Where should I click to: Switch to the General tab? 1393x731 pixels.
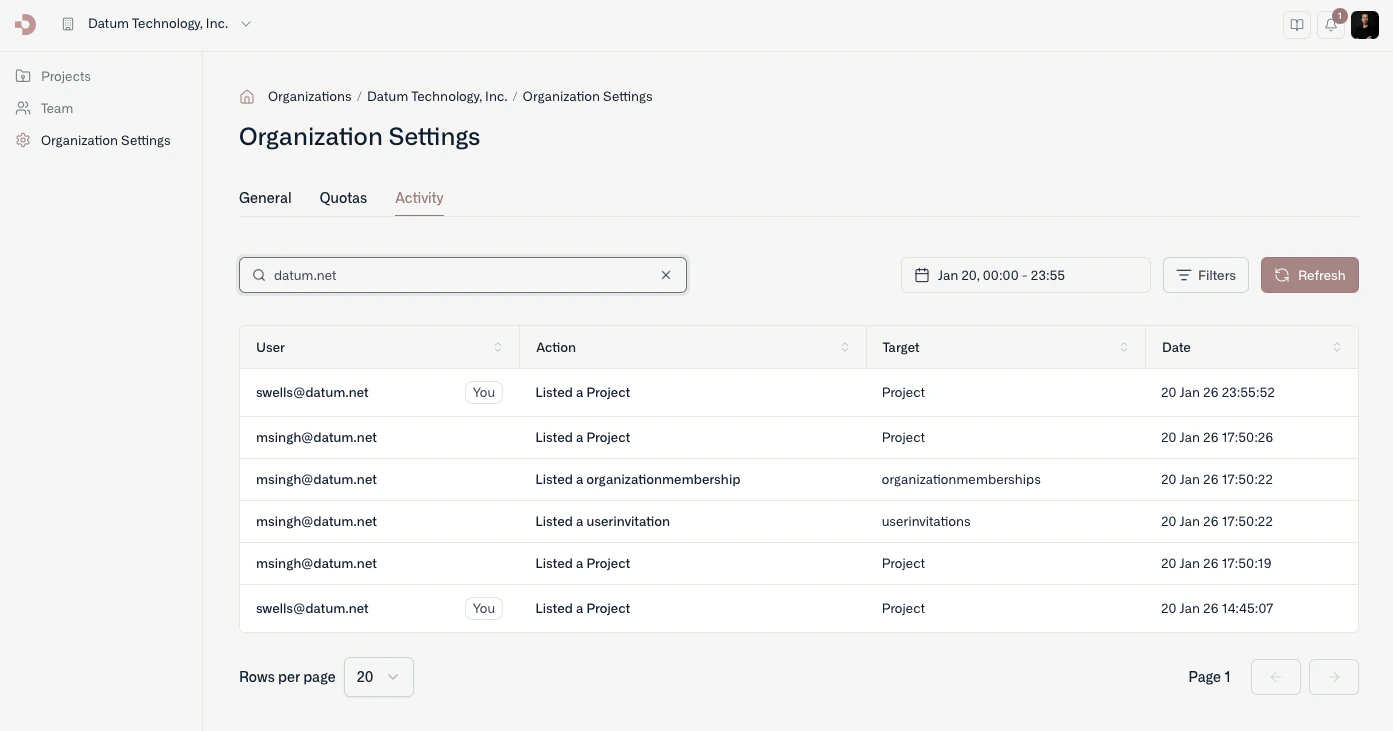pos(264,198)
